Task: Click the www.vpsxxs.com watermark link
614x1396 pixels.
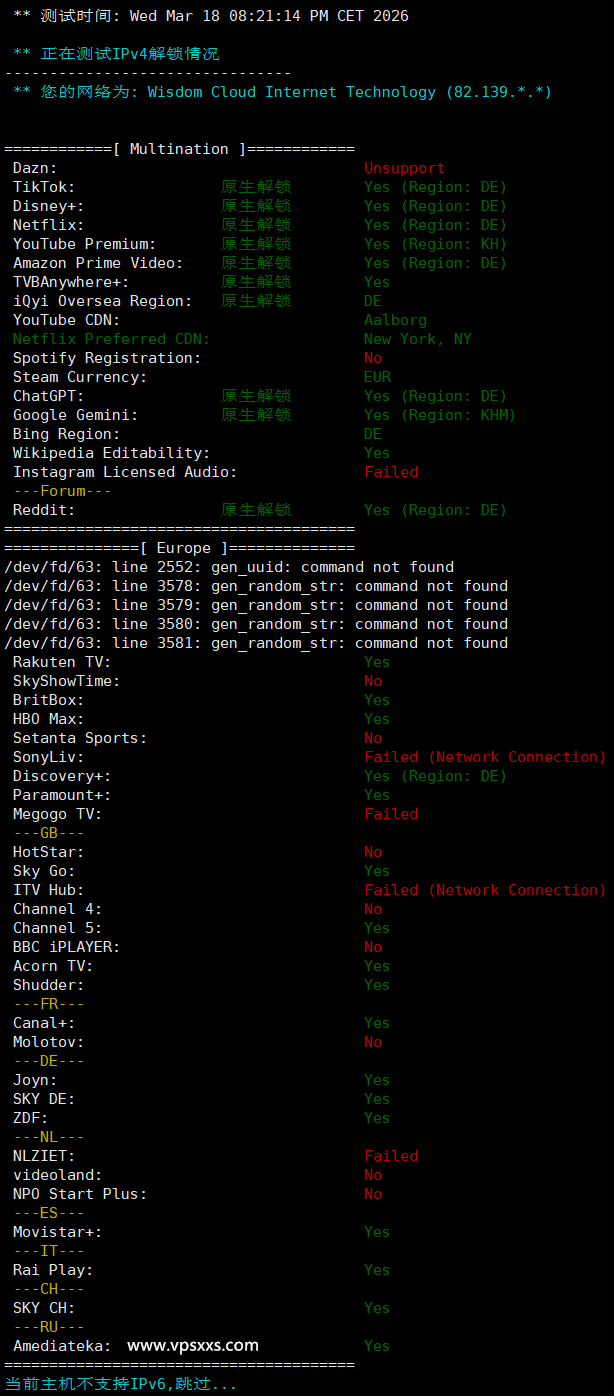Action: (193, 1345)
